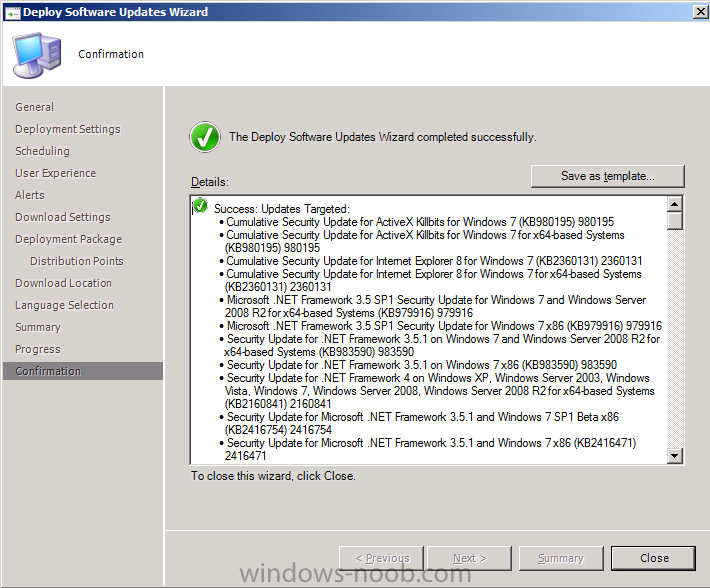Click the .NET 3.5 SP1 x64 (KB979916) entry
Image resolution: width=710 pixels, height=588 pixels.
click(x=435, y=306)
